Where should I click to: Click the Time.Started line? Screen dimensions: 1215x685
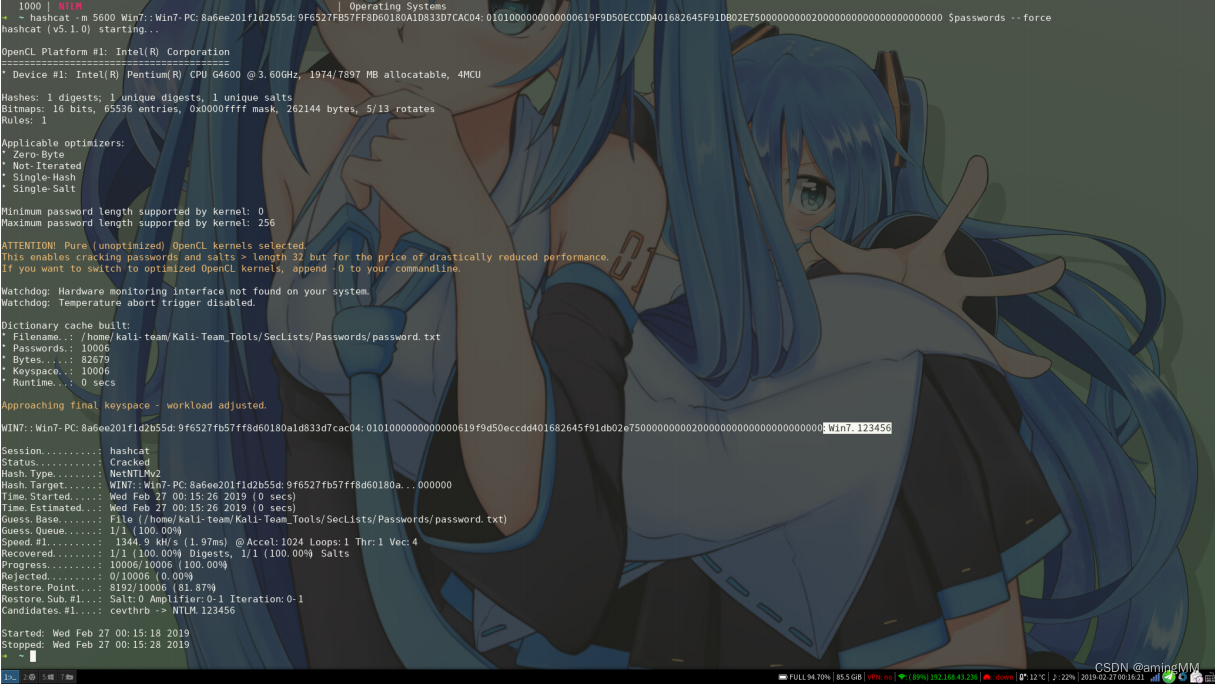coord(149,496)
